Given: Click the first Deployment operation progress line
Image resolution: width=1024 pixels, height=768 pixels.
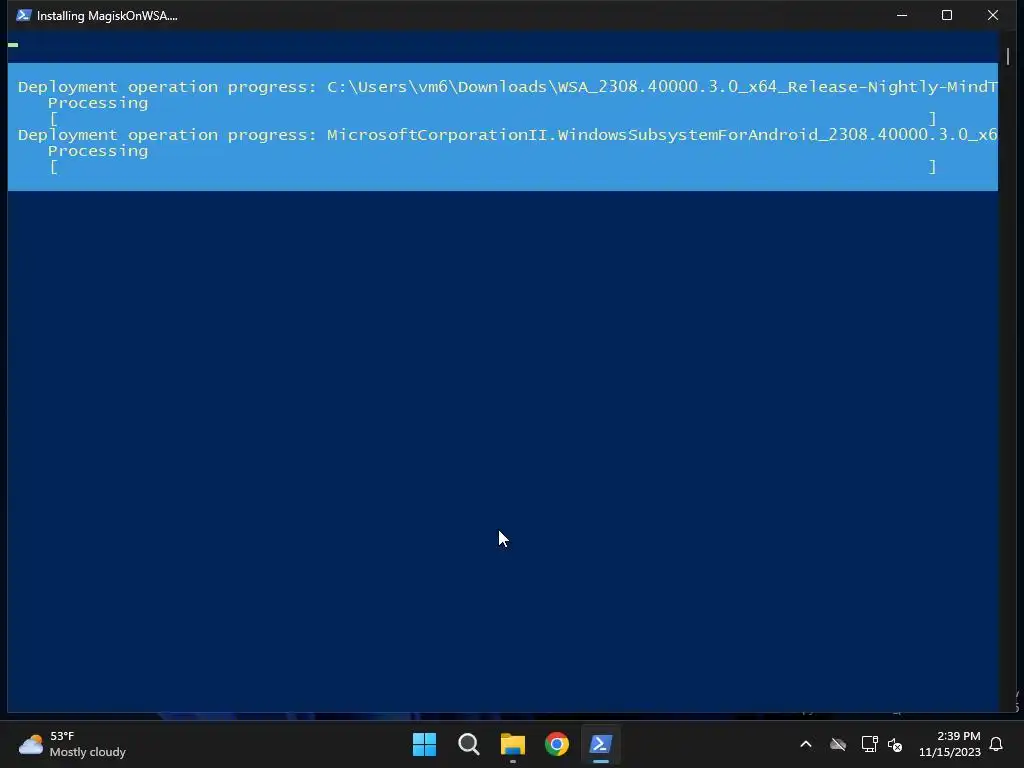Looking at the screenshot, I should 507,87.
